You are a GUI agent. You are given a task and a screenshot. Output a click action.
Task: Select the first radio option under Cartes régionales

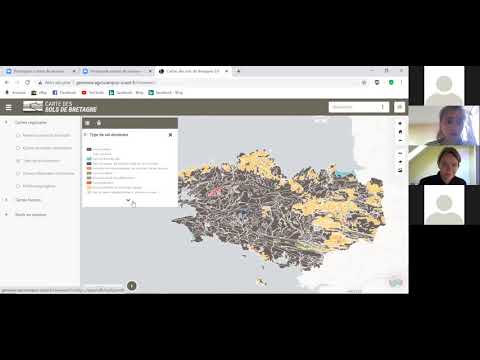pos(18,135)
